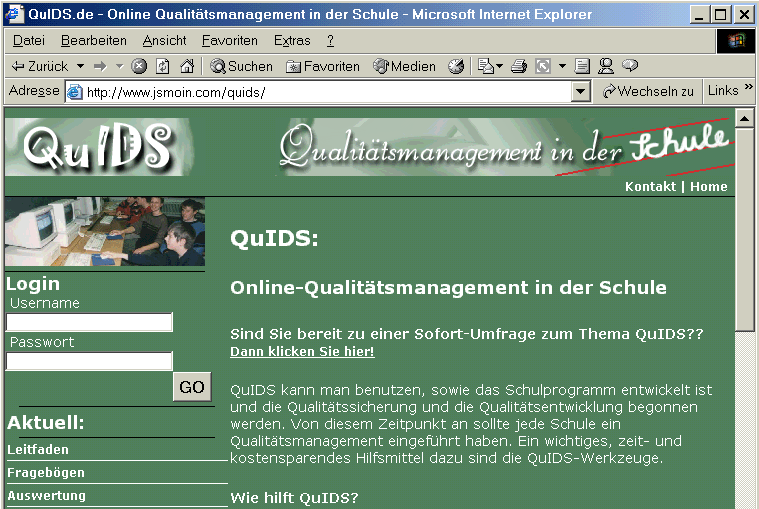
Task: Click the students at computers photo
Action: [x=105, y=231]
